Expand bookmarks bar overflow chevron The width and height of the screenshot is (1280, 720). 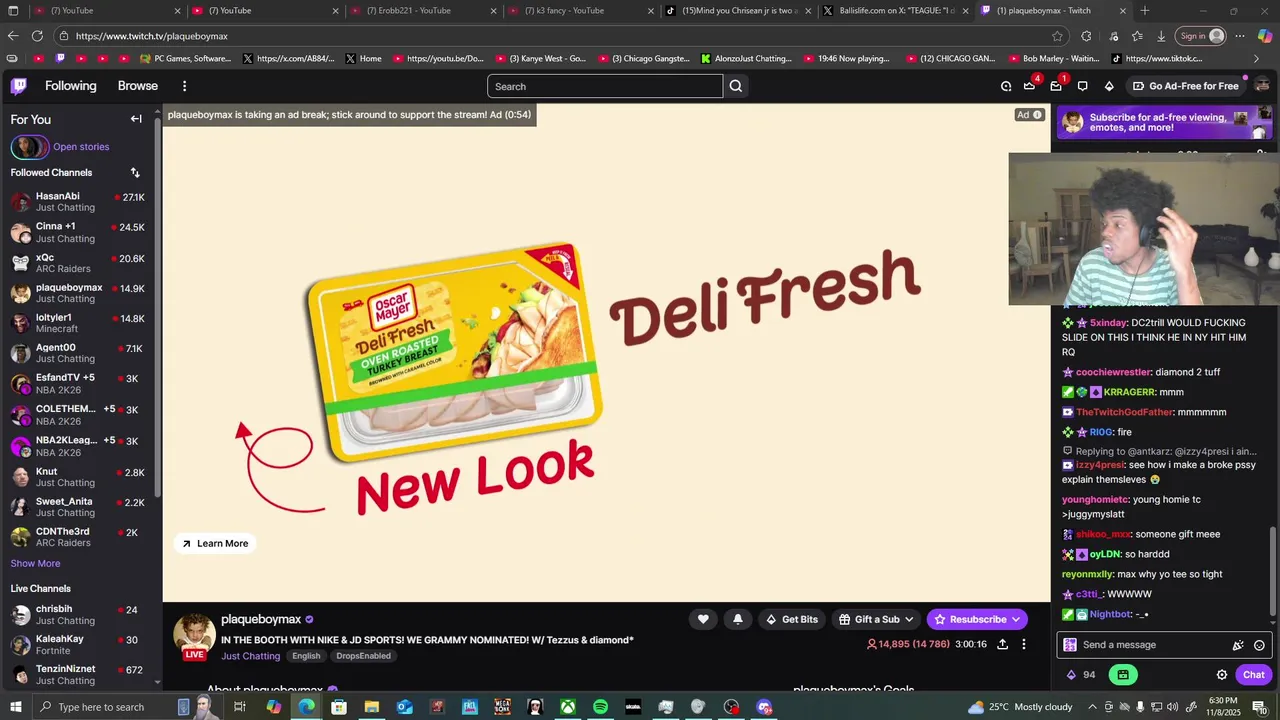pos(1256,59)
